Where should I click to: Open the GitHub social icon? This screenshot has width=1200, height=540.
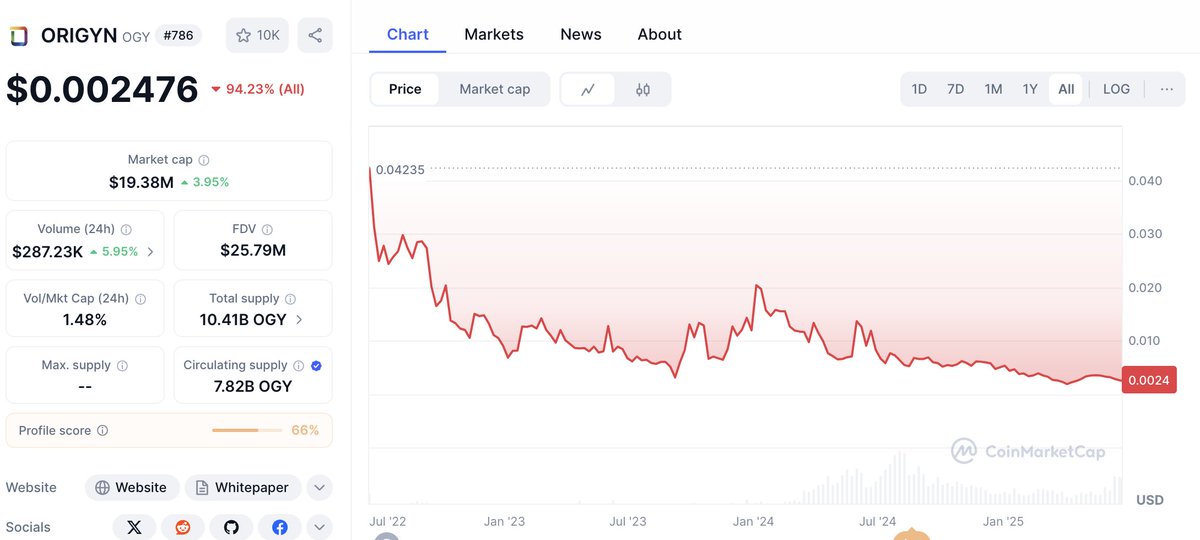[x=231, y=527]
